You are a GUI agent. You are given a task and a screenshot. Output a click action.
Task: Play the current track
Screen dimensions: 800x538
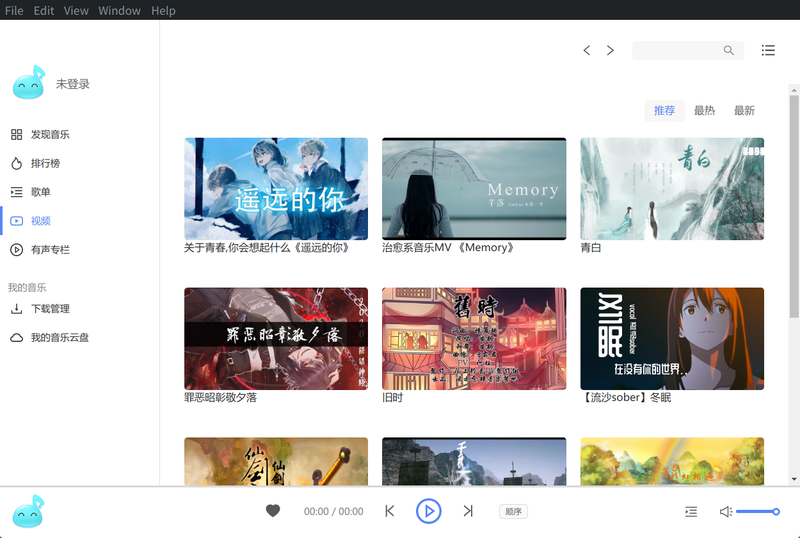click(428, 511)
